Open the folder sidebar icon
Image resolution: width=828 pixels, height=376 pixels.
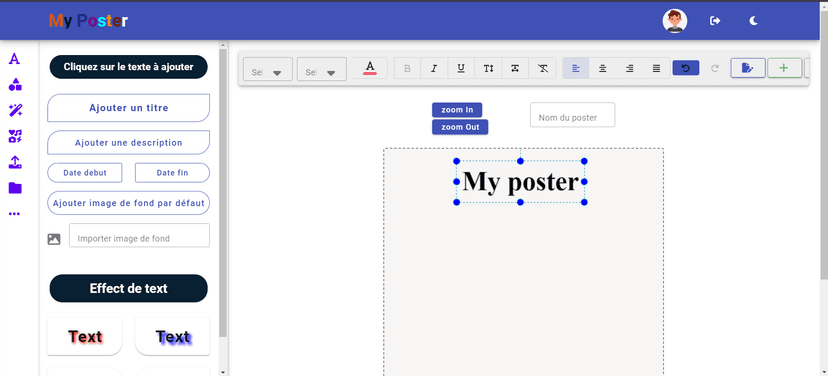[x=15, y=188]
